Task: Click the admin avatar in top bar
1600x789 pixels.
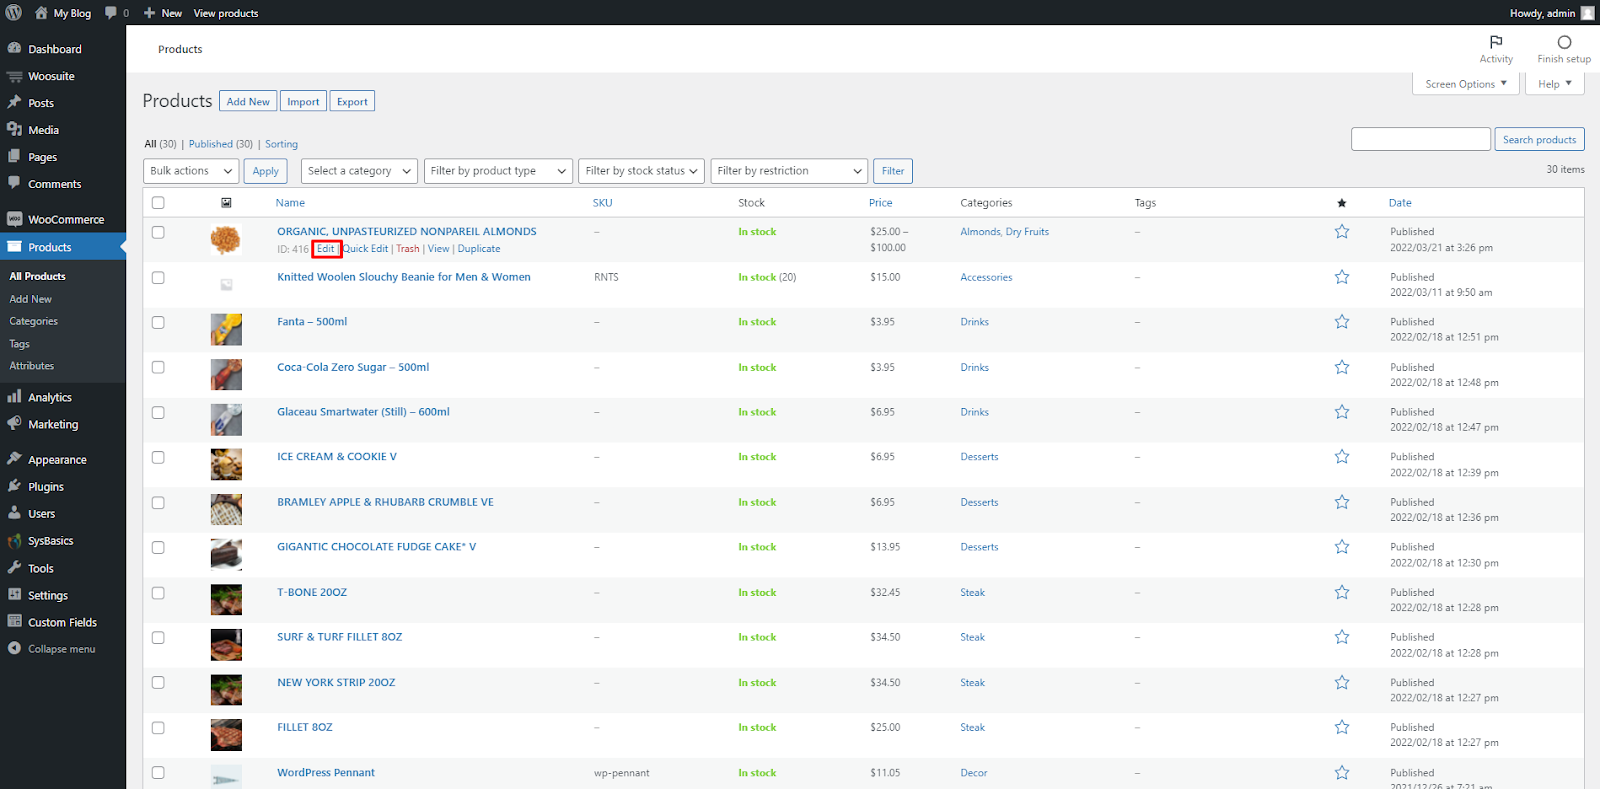Action: pos(1588,13)
